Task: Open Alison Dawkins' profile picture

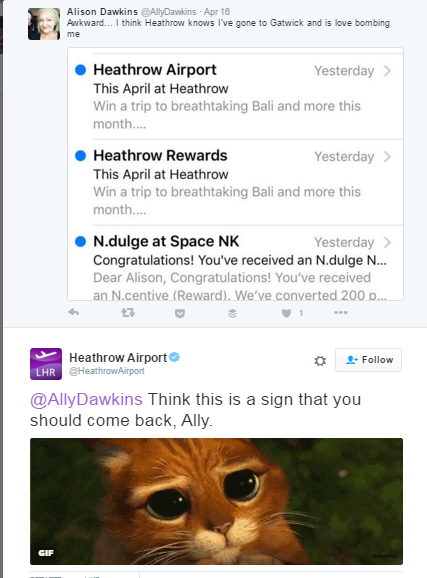Action: [x=44, y=24]
